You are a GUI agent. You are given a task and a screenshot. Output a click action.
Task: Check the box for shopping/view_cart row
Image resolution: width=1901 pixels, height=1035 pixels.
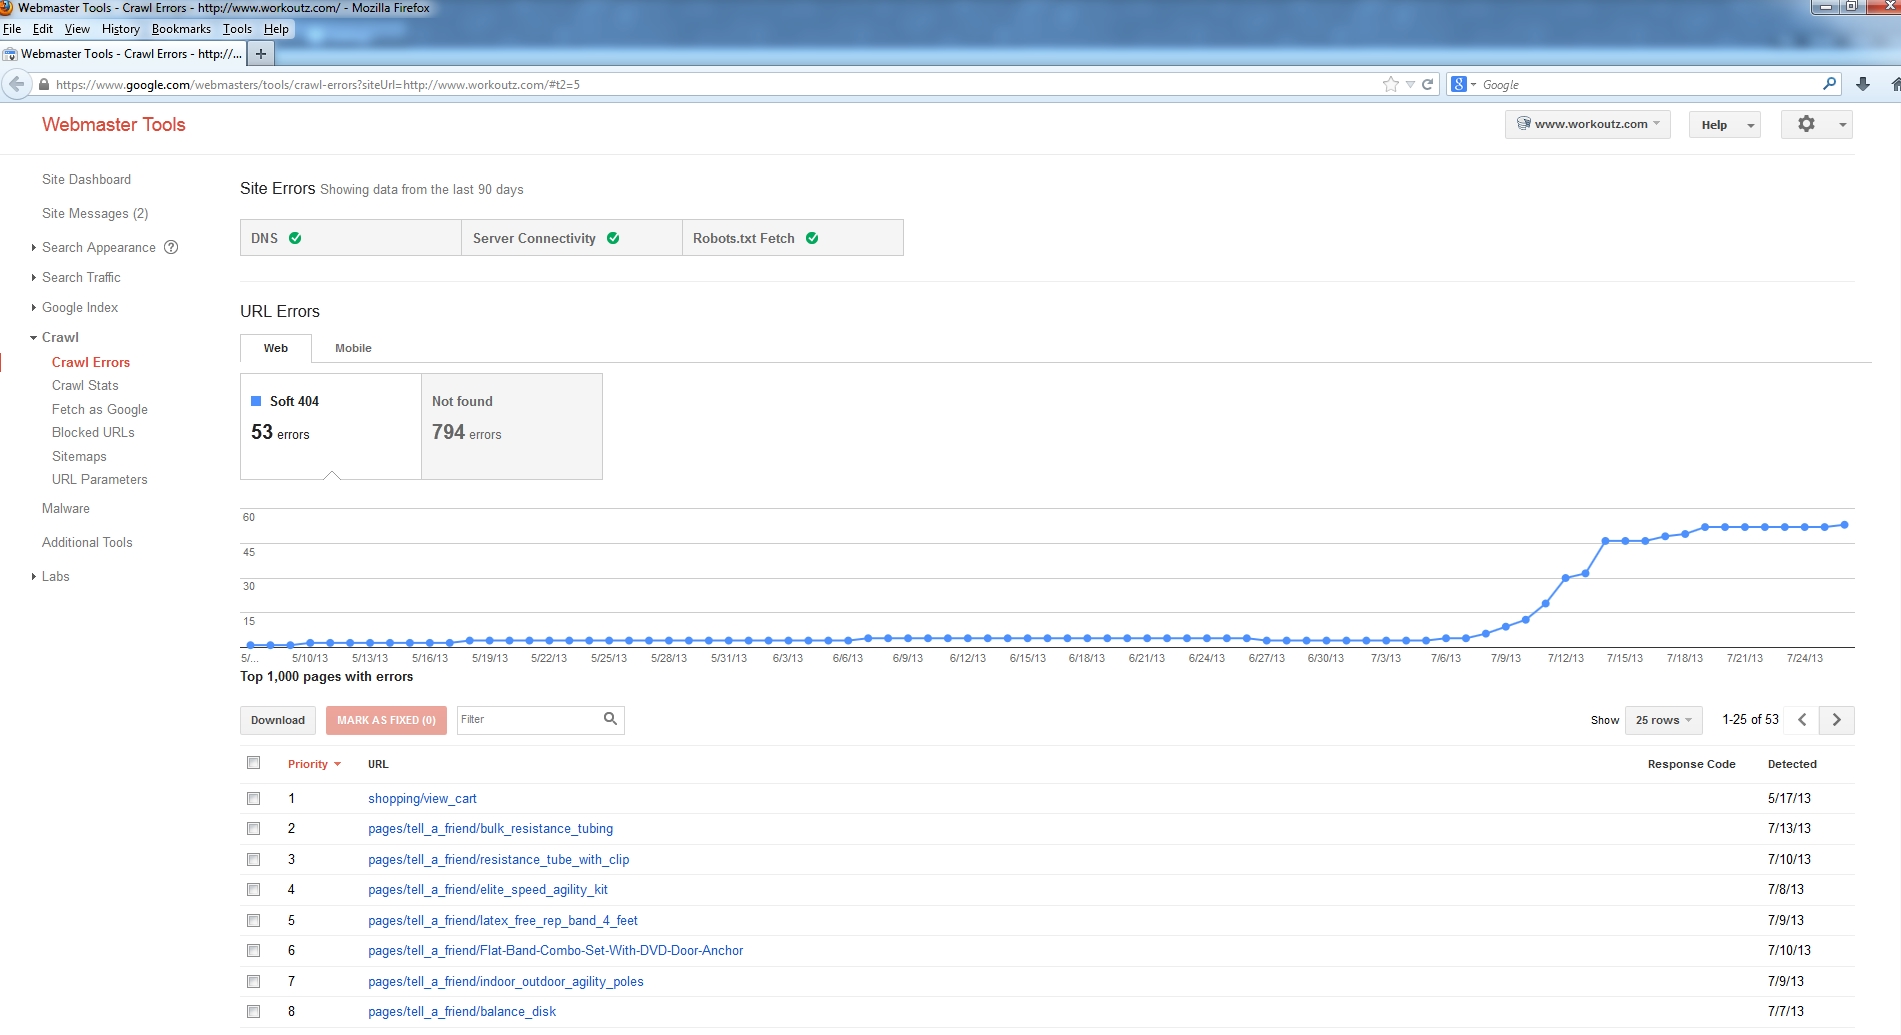254,798
